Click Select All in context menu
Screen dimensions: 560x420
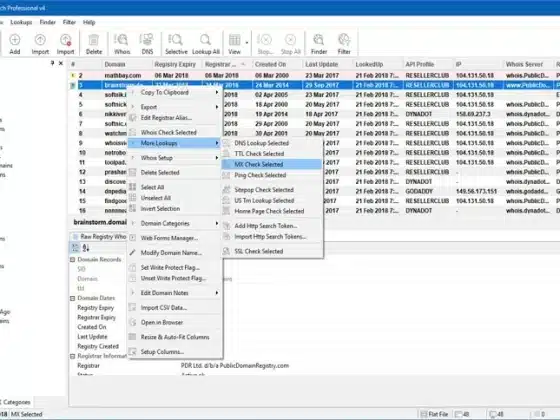175,187
